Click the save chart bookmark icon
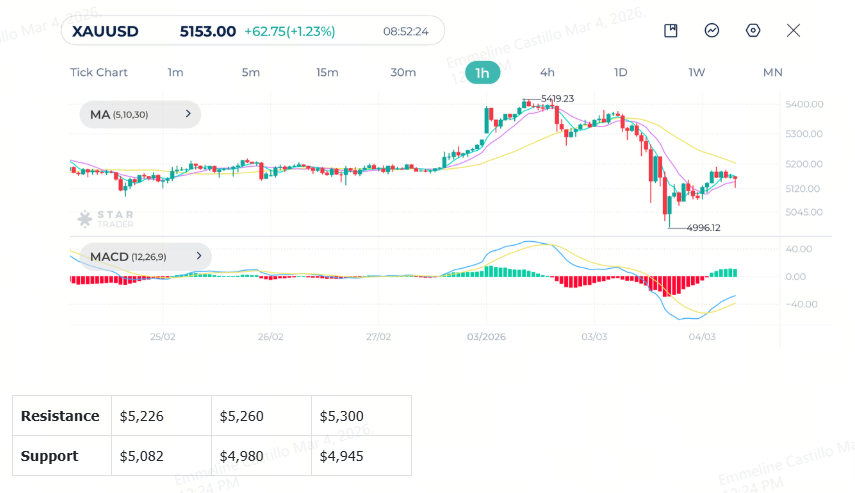855x493 pixels. (x=671, y=31)
